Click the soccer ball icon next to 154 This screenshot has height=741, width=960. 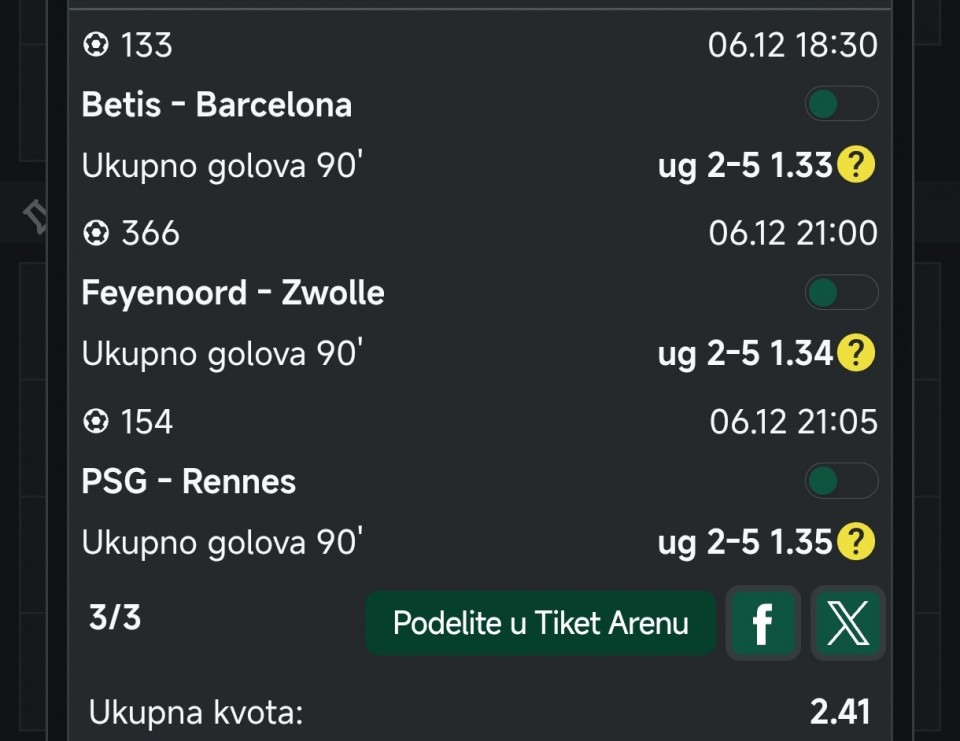(95, 422)
